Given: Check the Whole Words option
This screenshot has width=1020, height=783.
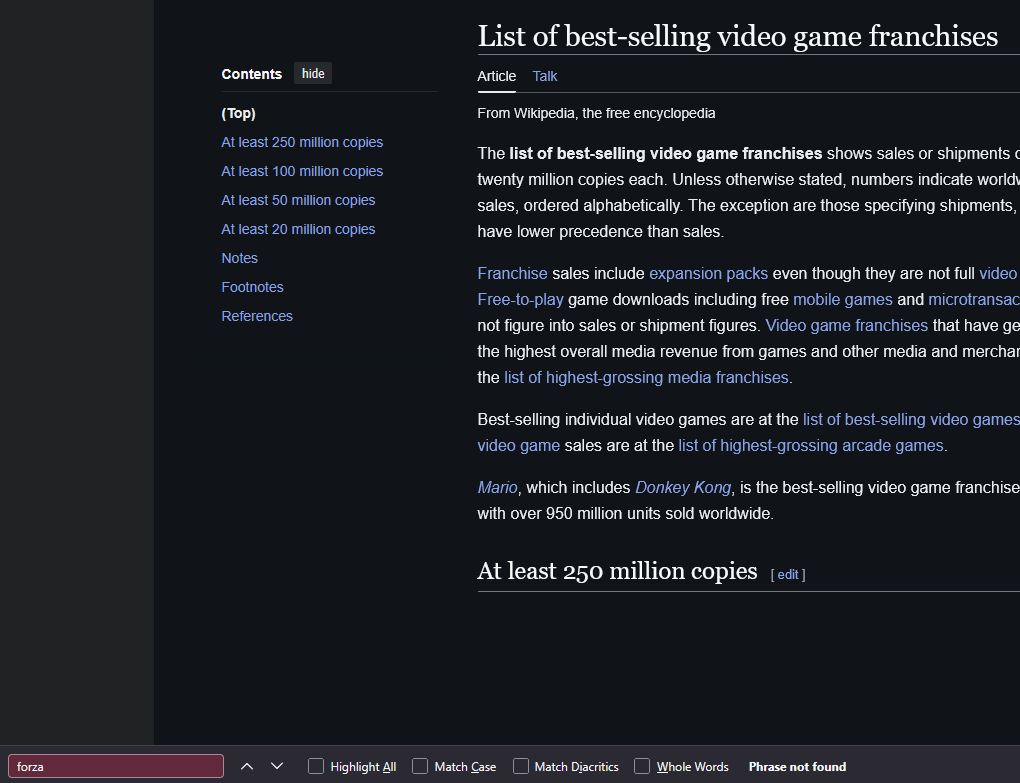Looking at the screenshot, I should tap(642, 766).
